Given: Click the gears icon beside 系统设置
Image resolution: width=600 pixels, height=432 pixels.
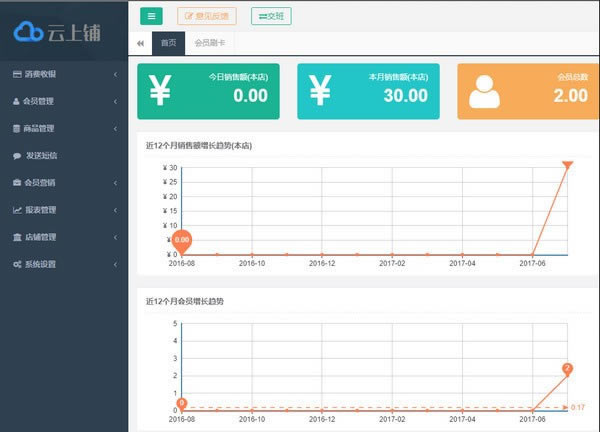Looking at the screenshot, I should pos(16,264).
